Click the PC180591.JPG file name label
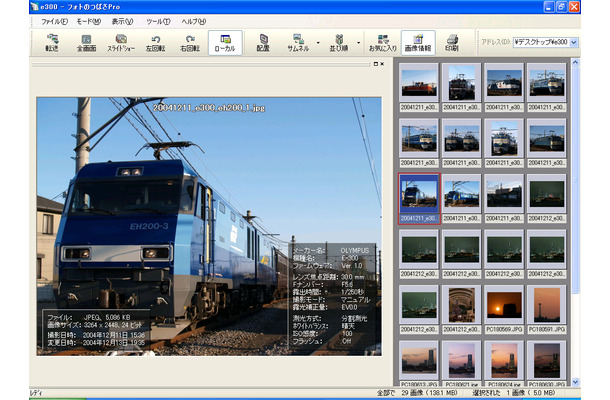Screen dimensions: 610x400 pyautogui.click(x=547, y=329)
